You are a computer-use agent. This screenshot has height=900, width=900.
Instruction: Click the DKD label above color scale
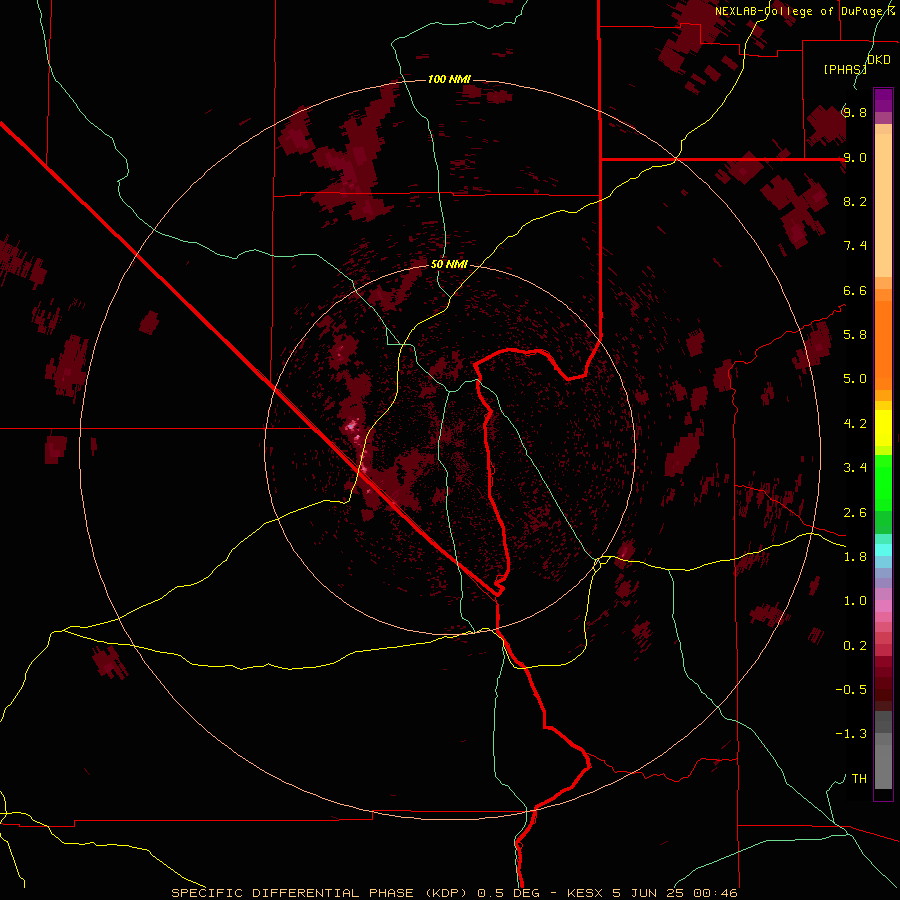coord(879,60)
